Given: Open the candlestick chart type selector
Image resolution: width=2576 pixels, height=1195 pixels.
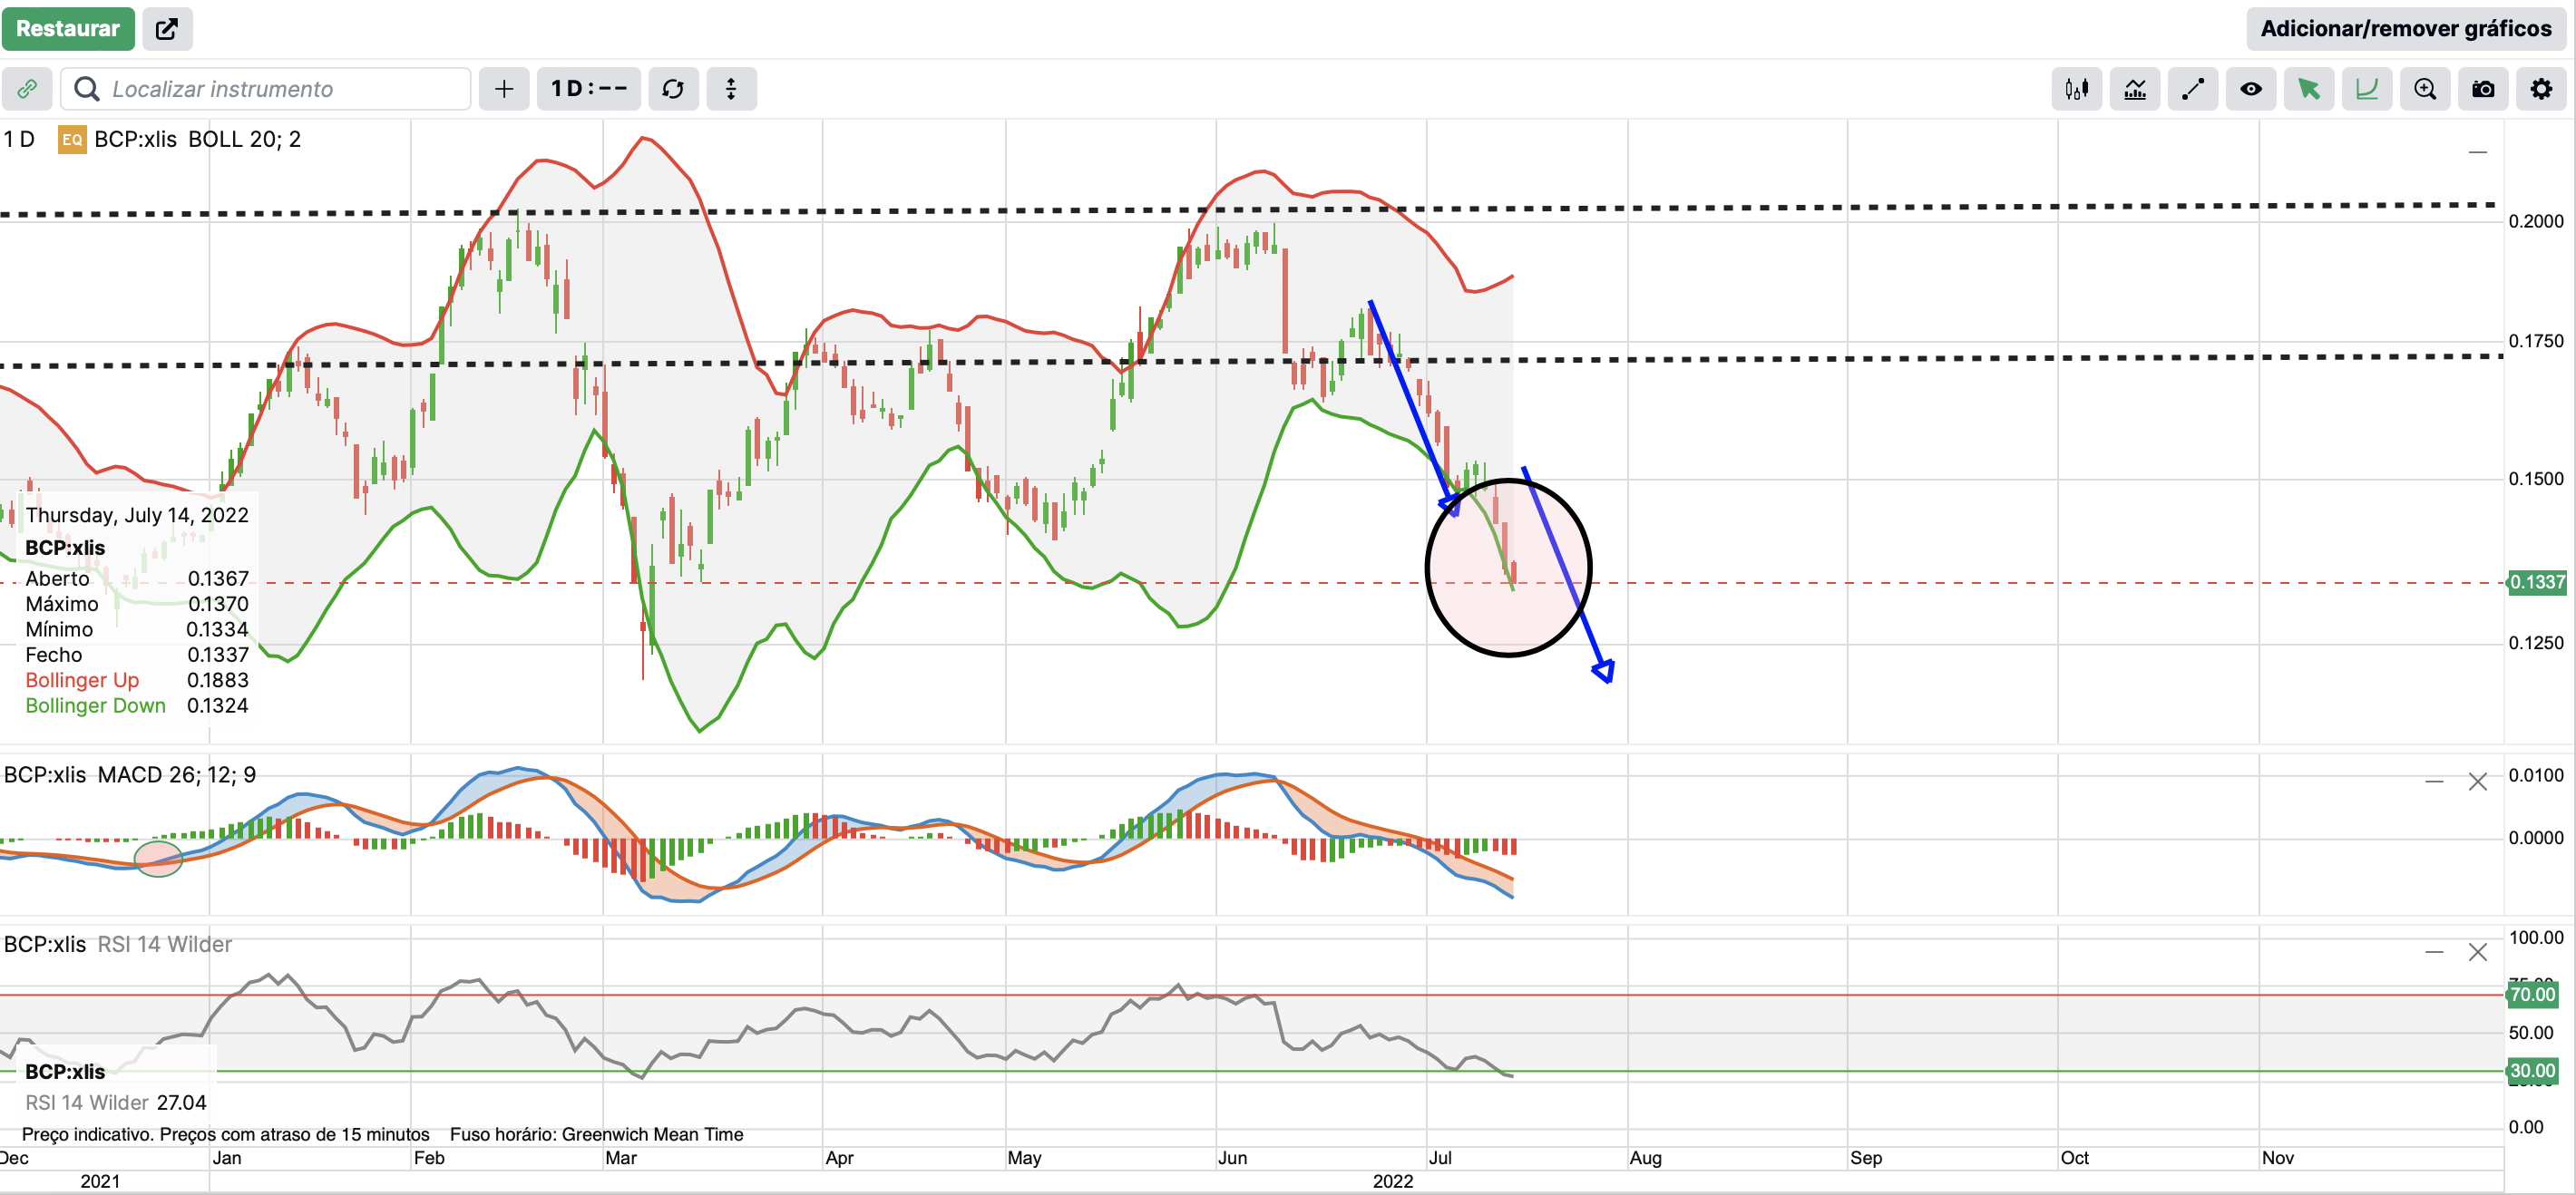Looking at the screenshot, I should pos(2076,89).
